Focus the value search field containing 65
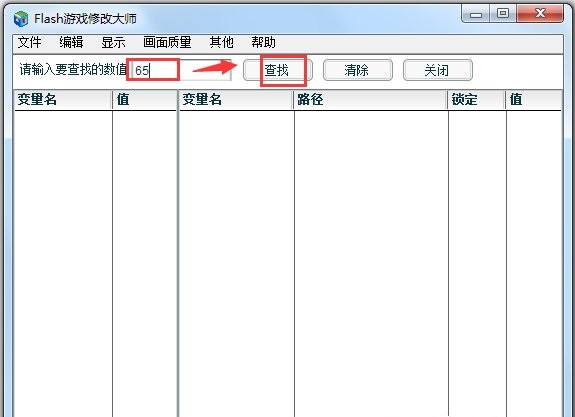The image size is (575, 417). pyautogui.click(x=181, y=70)
